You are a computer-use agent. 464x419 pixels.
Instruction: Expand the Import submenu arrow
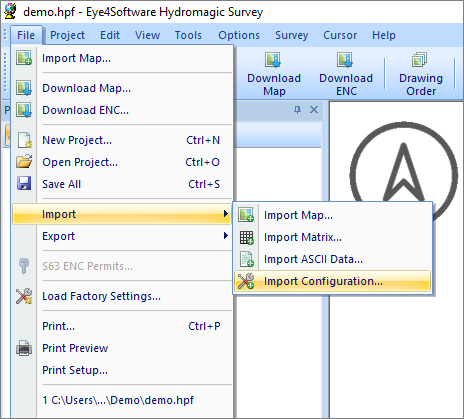(x=226, y=214)
